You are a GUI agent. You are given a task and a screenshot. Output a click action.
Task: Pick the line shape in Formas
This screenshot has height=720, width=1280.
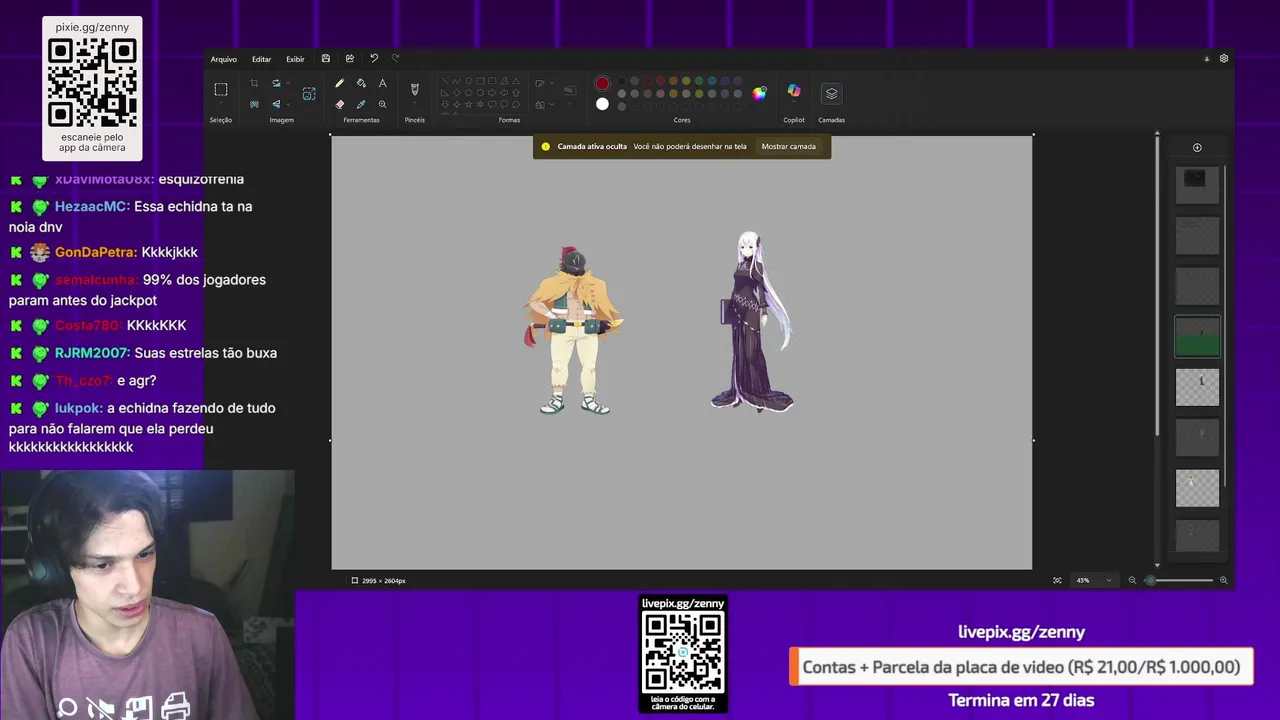coord(445,81)
